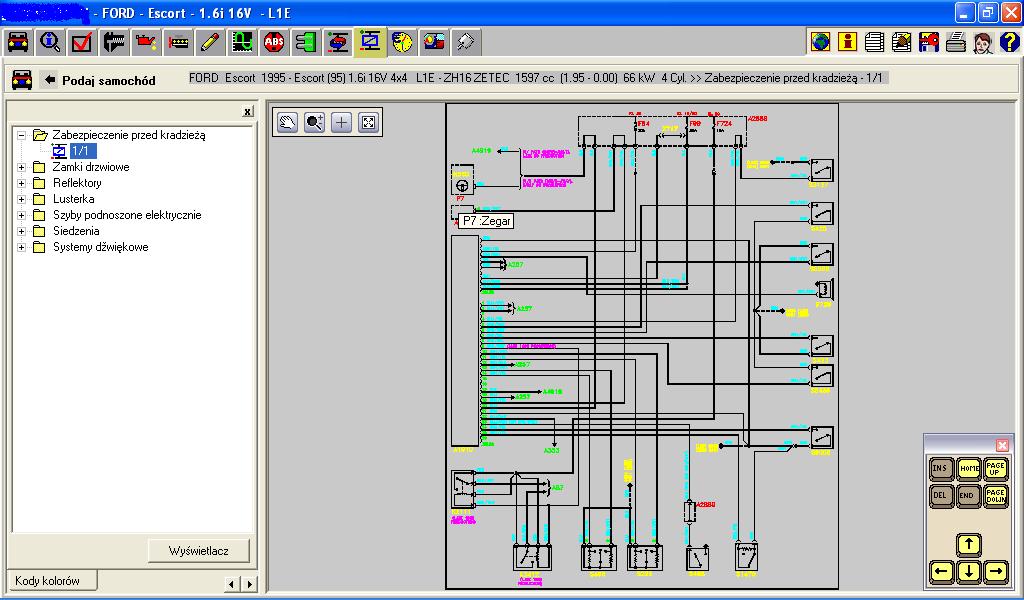Click the INS key on keypad panel
The width and height of the screenshot is (1024, 600).
pyautogui.click(x=940, y=468)
